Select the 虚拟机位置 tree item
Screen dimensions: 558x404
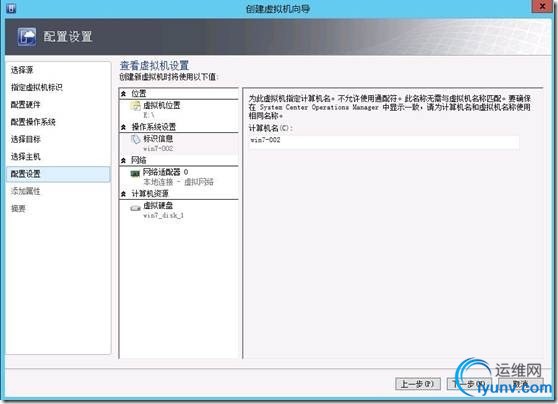tap(179, 110)
